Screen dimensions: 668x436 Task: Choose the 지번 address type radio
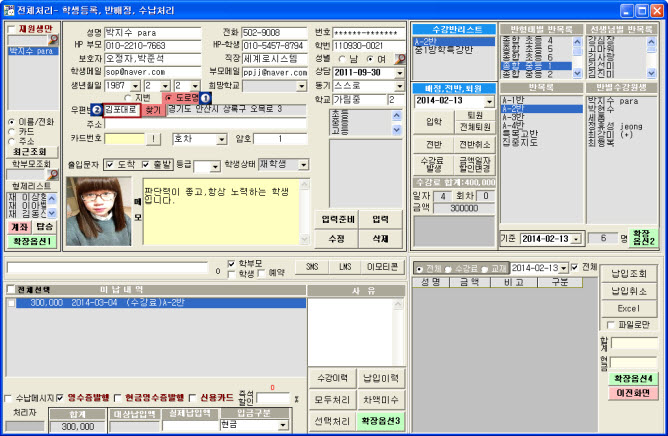128,98
